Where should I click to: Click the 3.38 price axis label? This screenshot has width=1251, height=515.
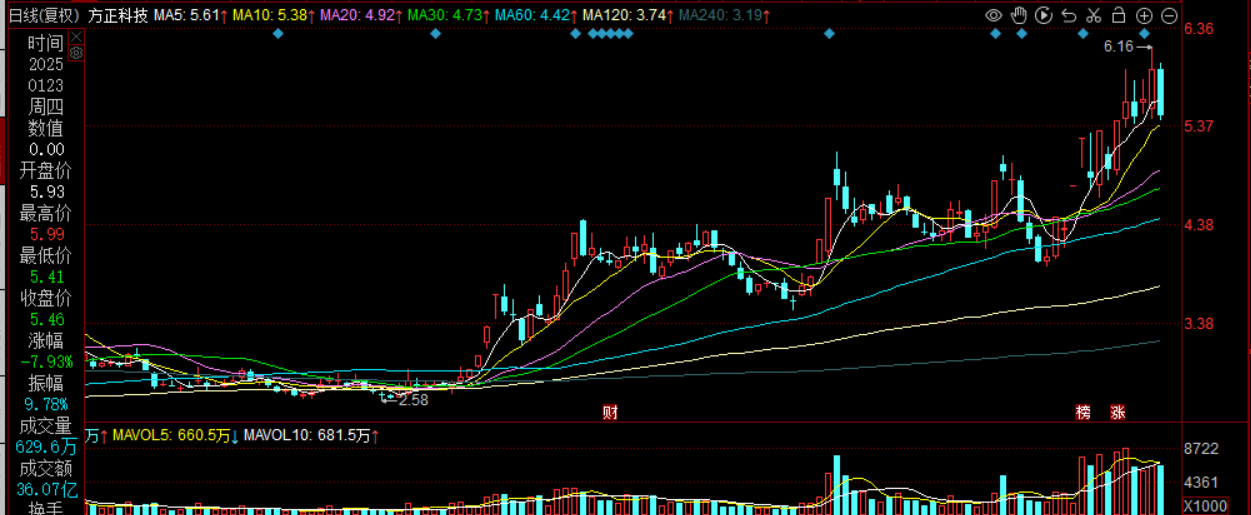(1199, 324)
